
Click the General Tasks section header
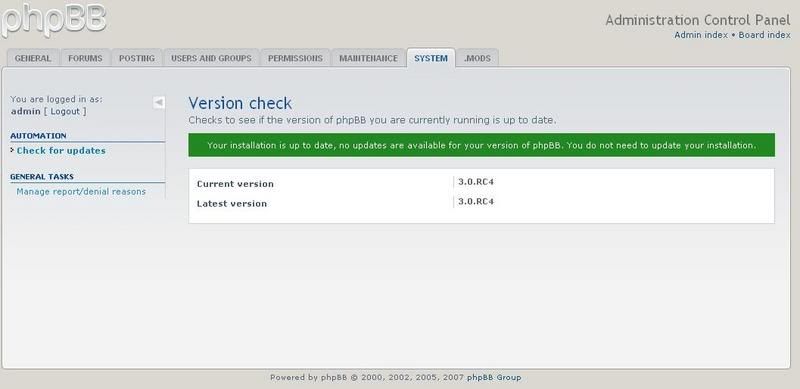[42, 177]
